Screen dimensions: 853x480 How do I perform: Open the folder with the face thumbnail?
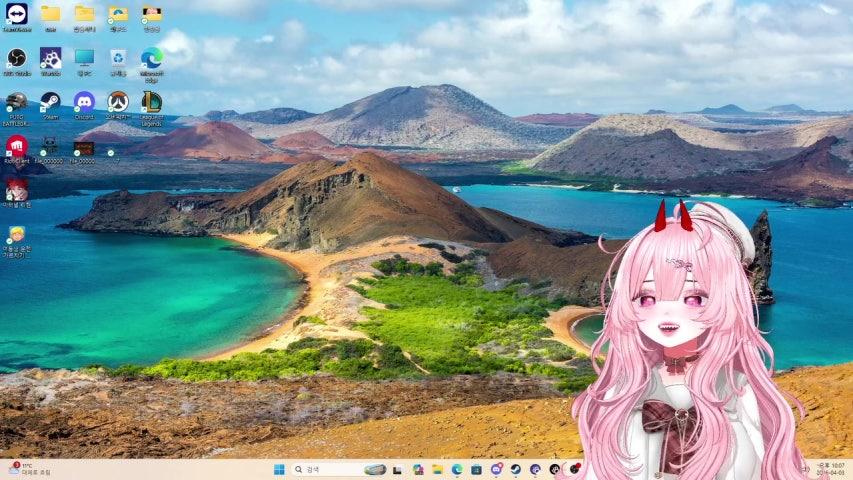pyautogui.click(x=152, y=17)
